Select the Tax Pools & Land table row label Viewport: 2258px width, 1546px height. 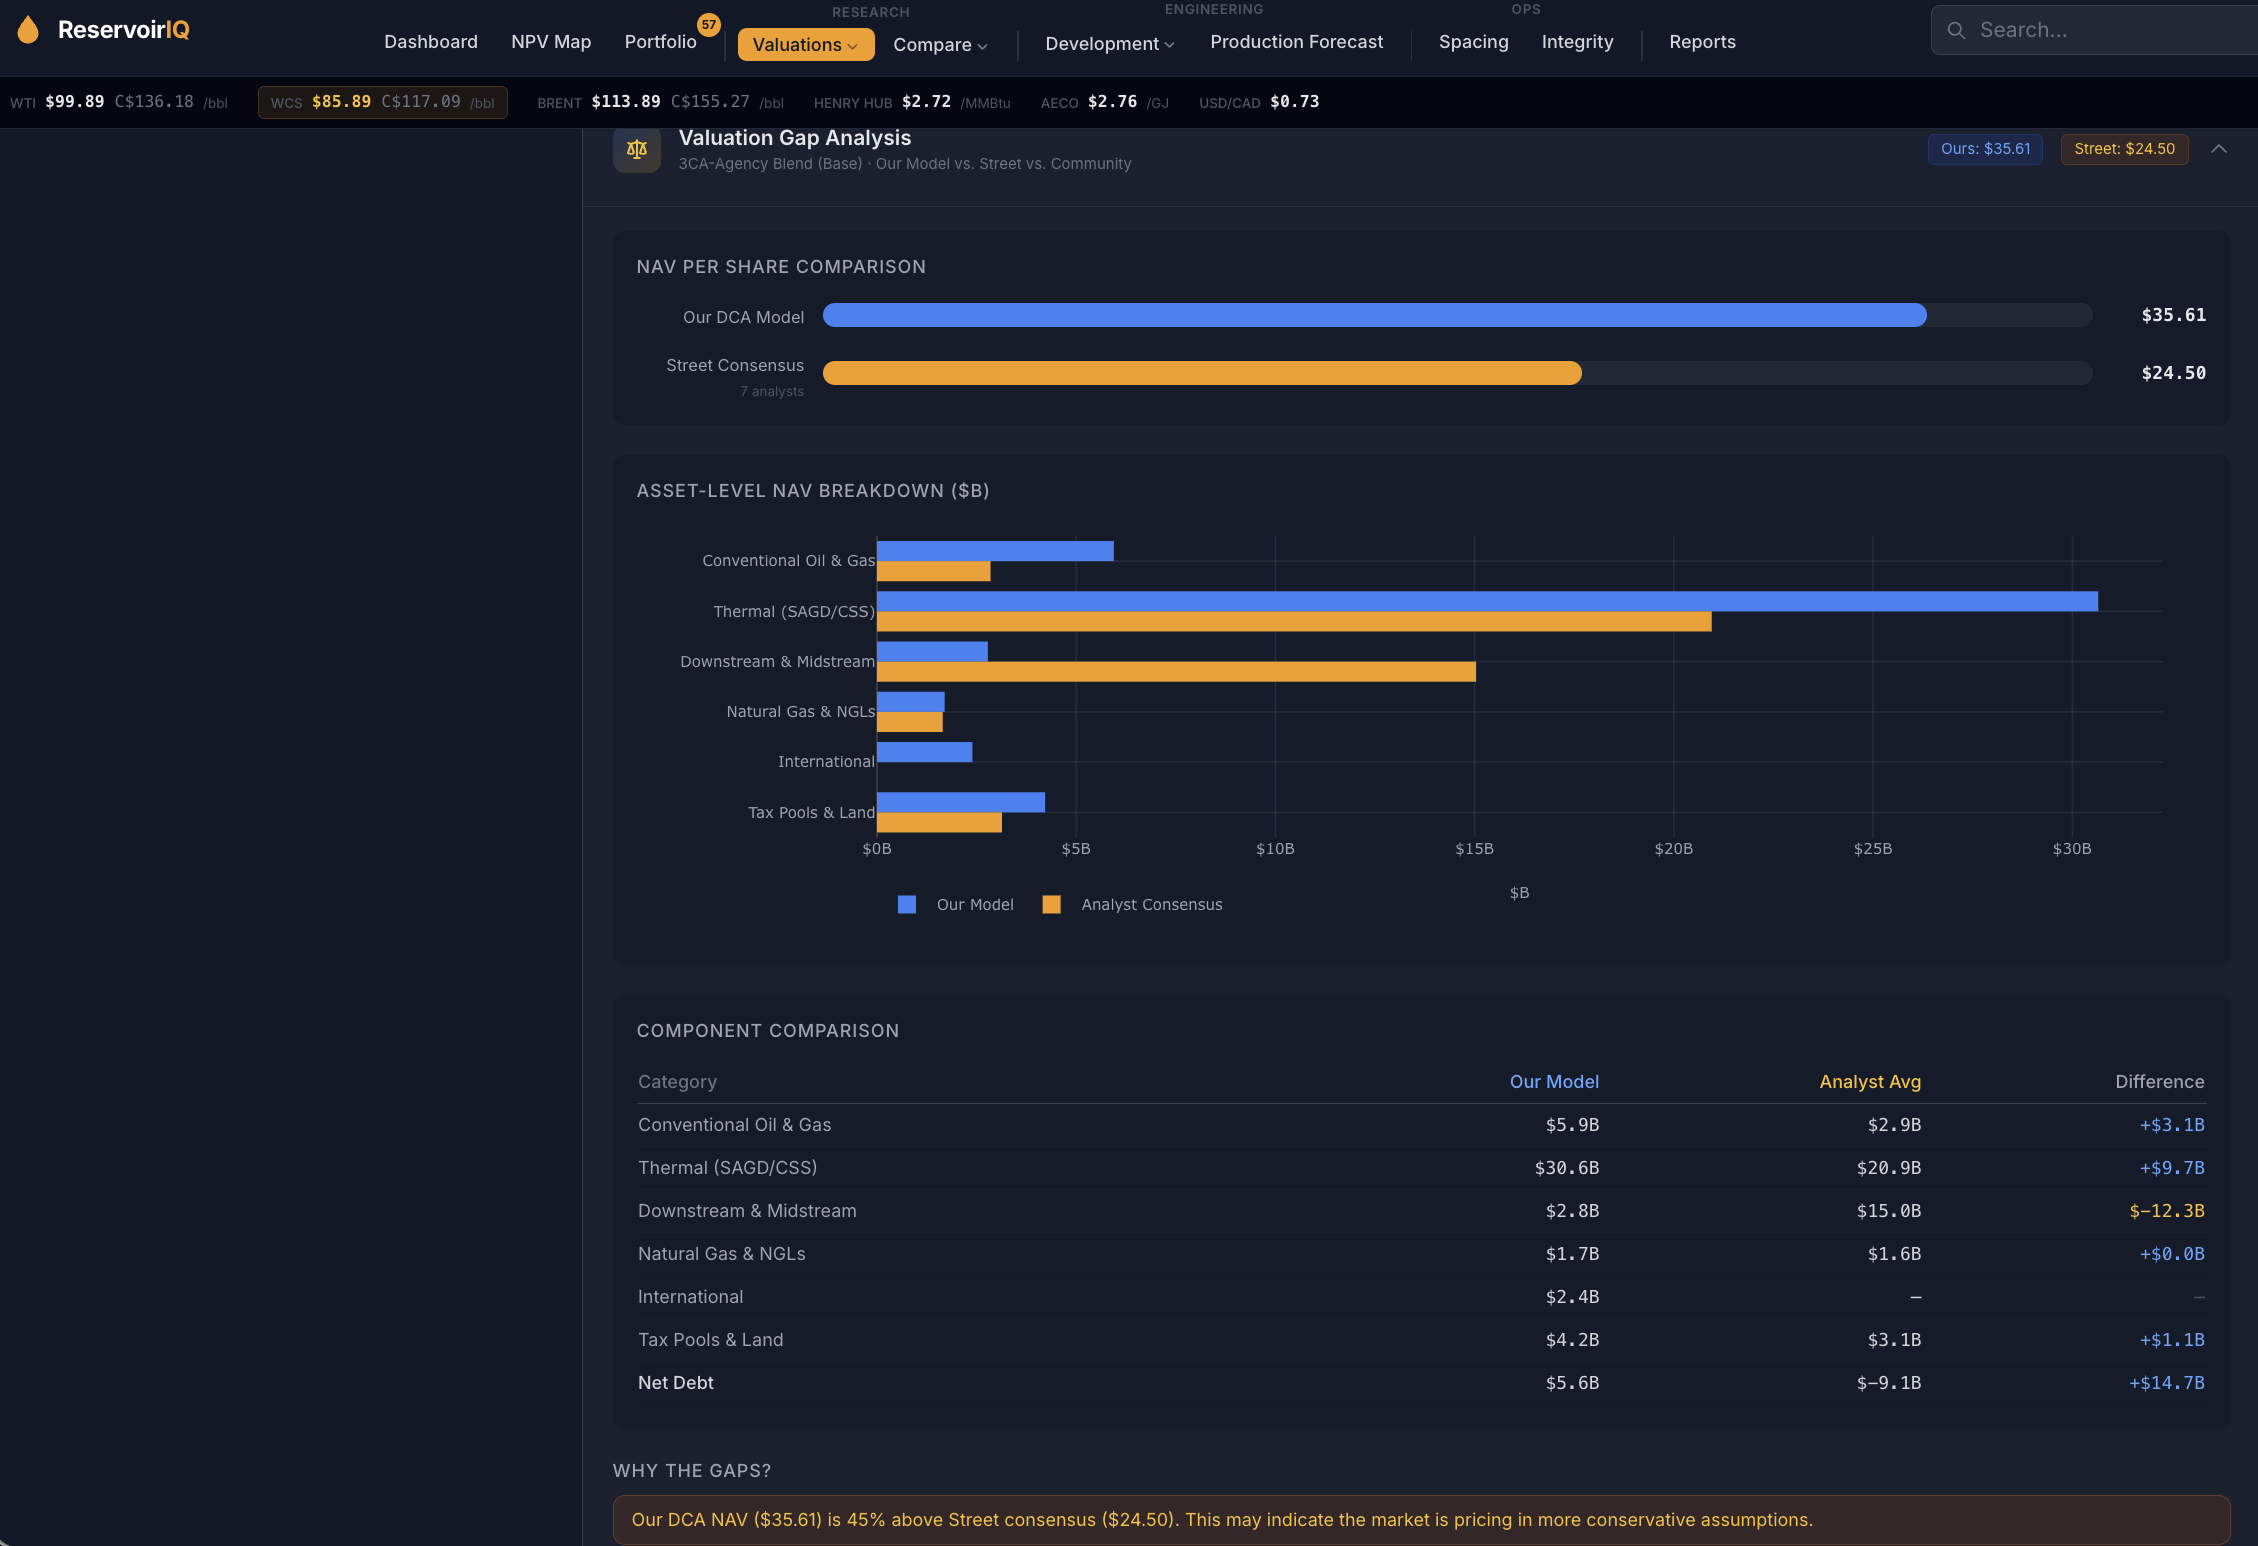(710, 1339)
